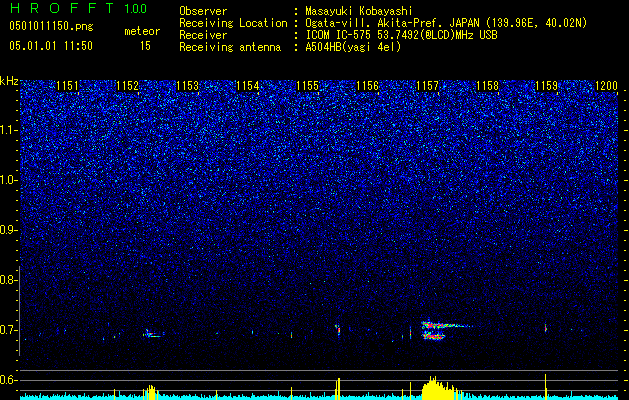The image size is (629, 400).
Task: Select the Ogata-vill. Akita-Pref. JAPAN location text
Action: pos(446,24)
